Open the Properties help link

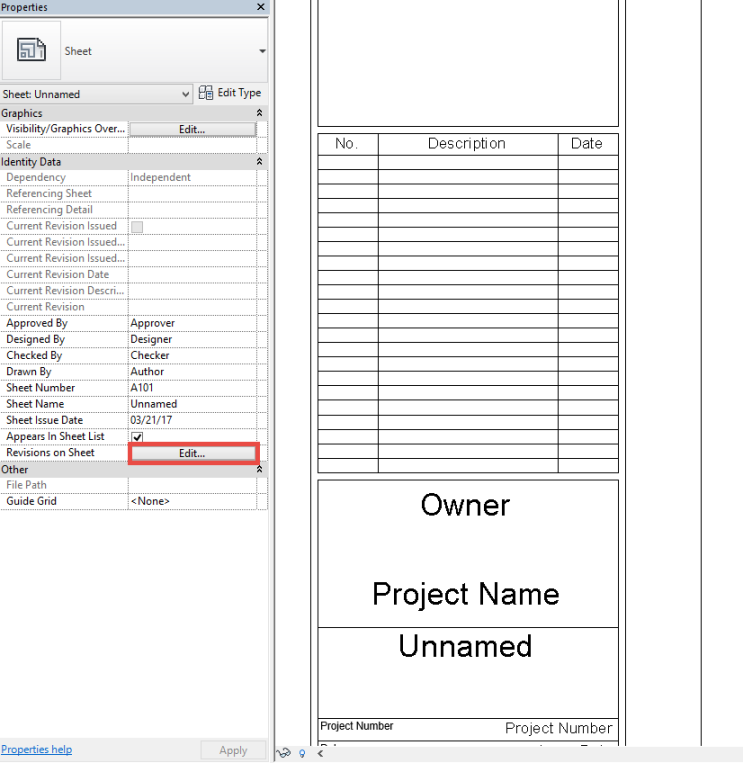pos(36,749)
